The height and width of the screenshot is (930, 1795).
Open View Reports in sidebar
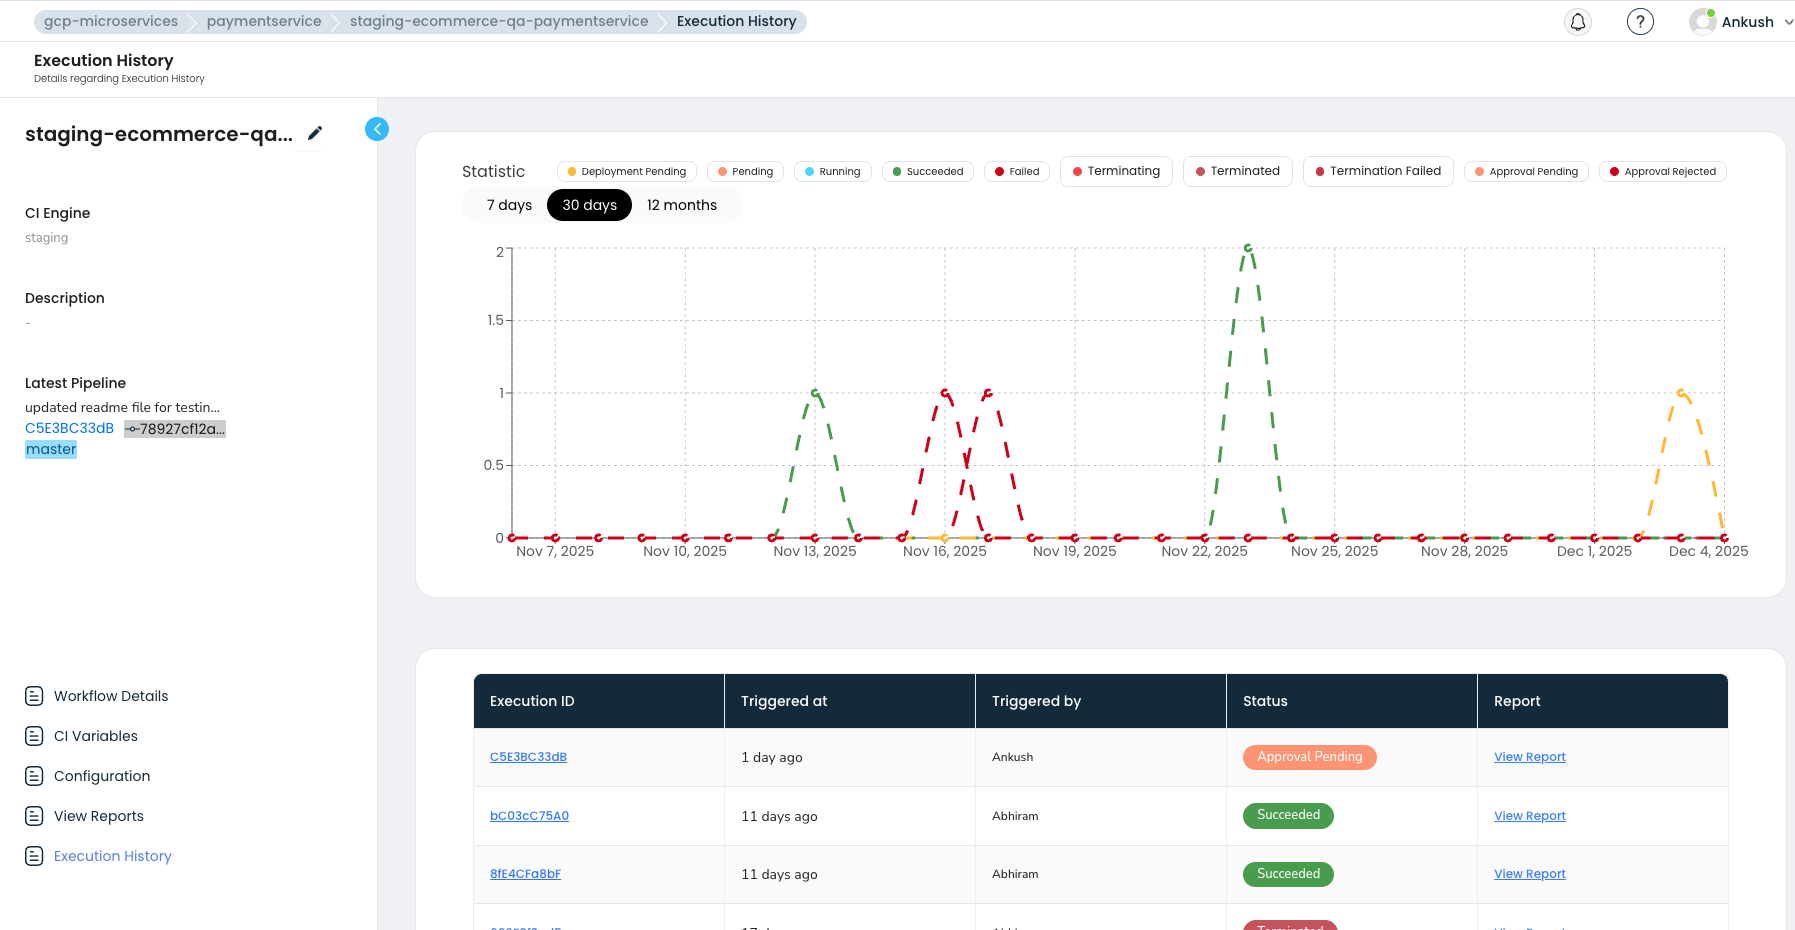coord(99,816)
